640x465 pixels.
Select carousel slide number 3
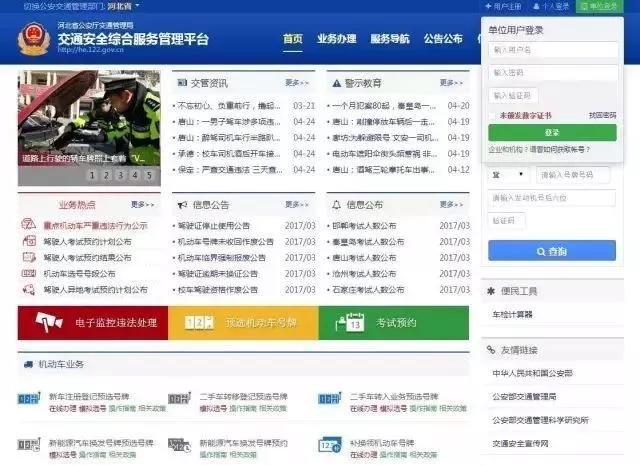pos(120,175)
